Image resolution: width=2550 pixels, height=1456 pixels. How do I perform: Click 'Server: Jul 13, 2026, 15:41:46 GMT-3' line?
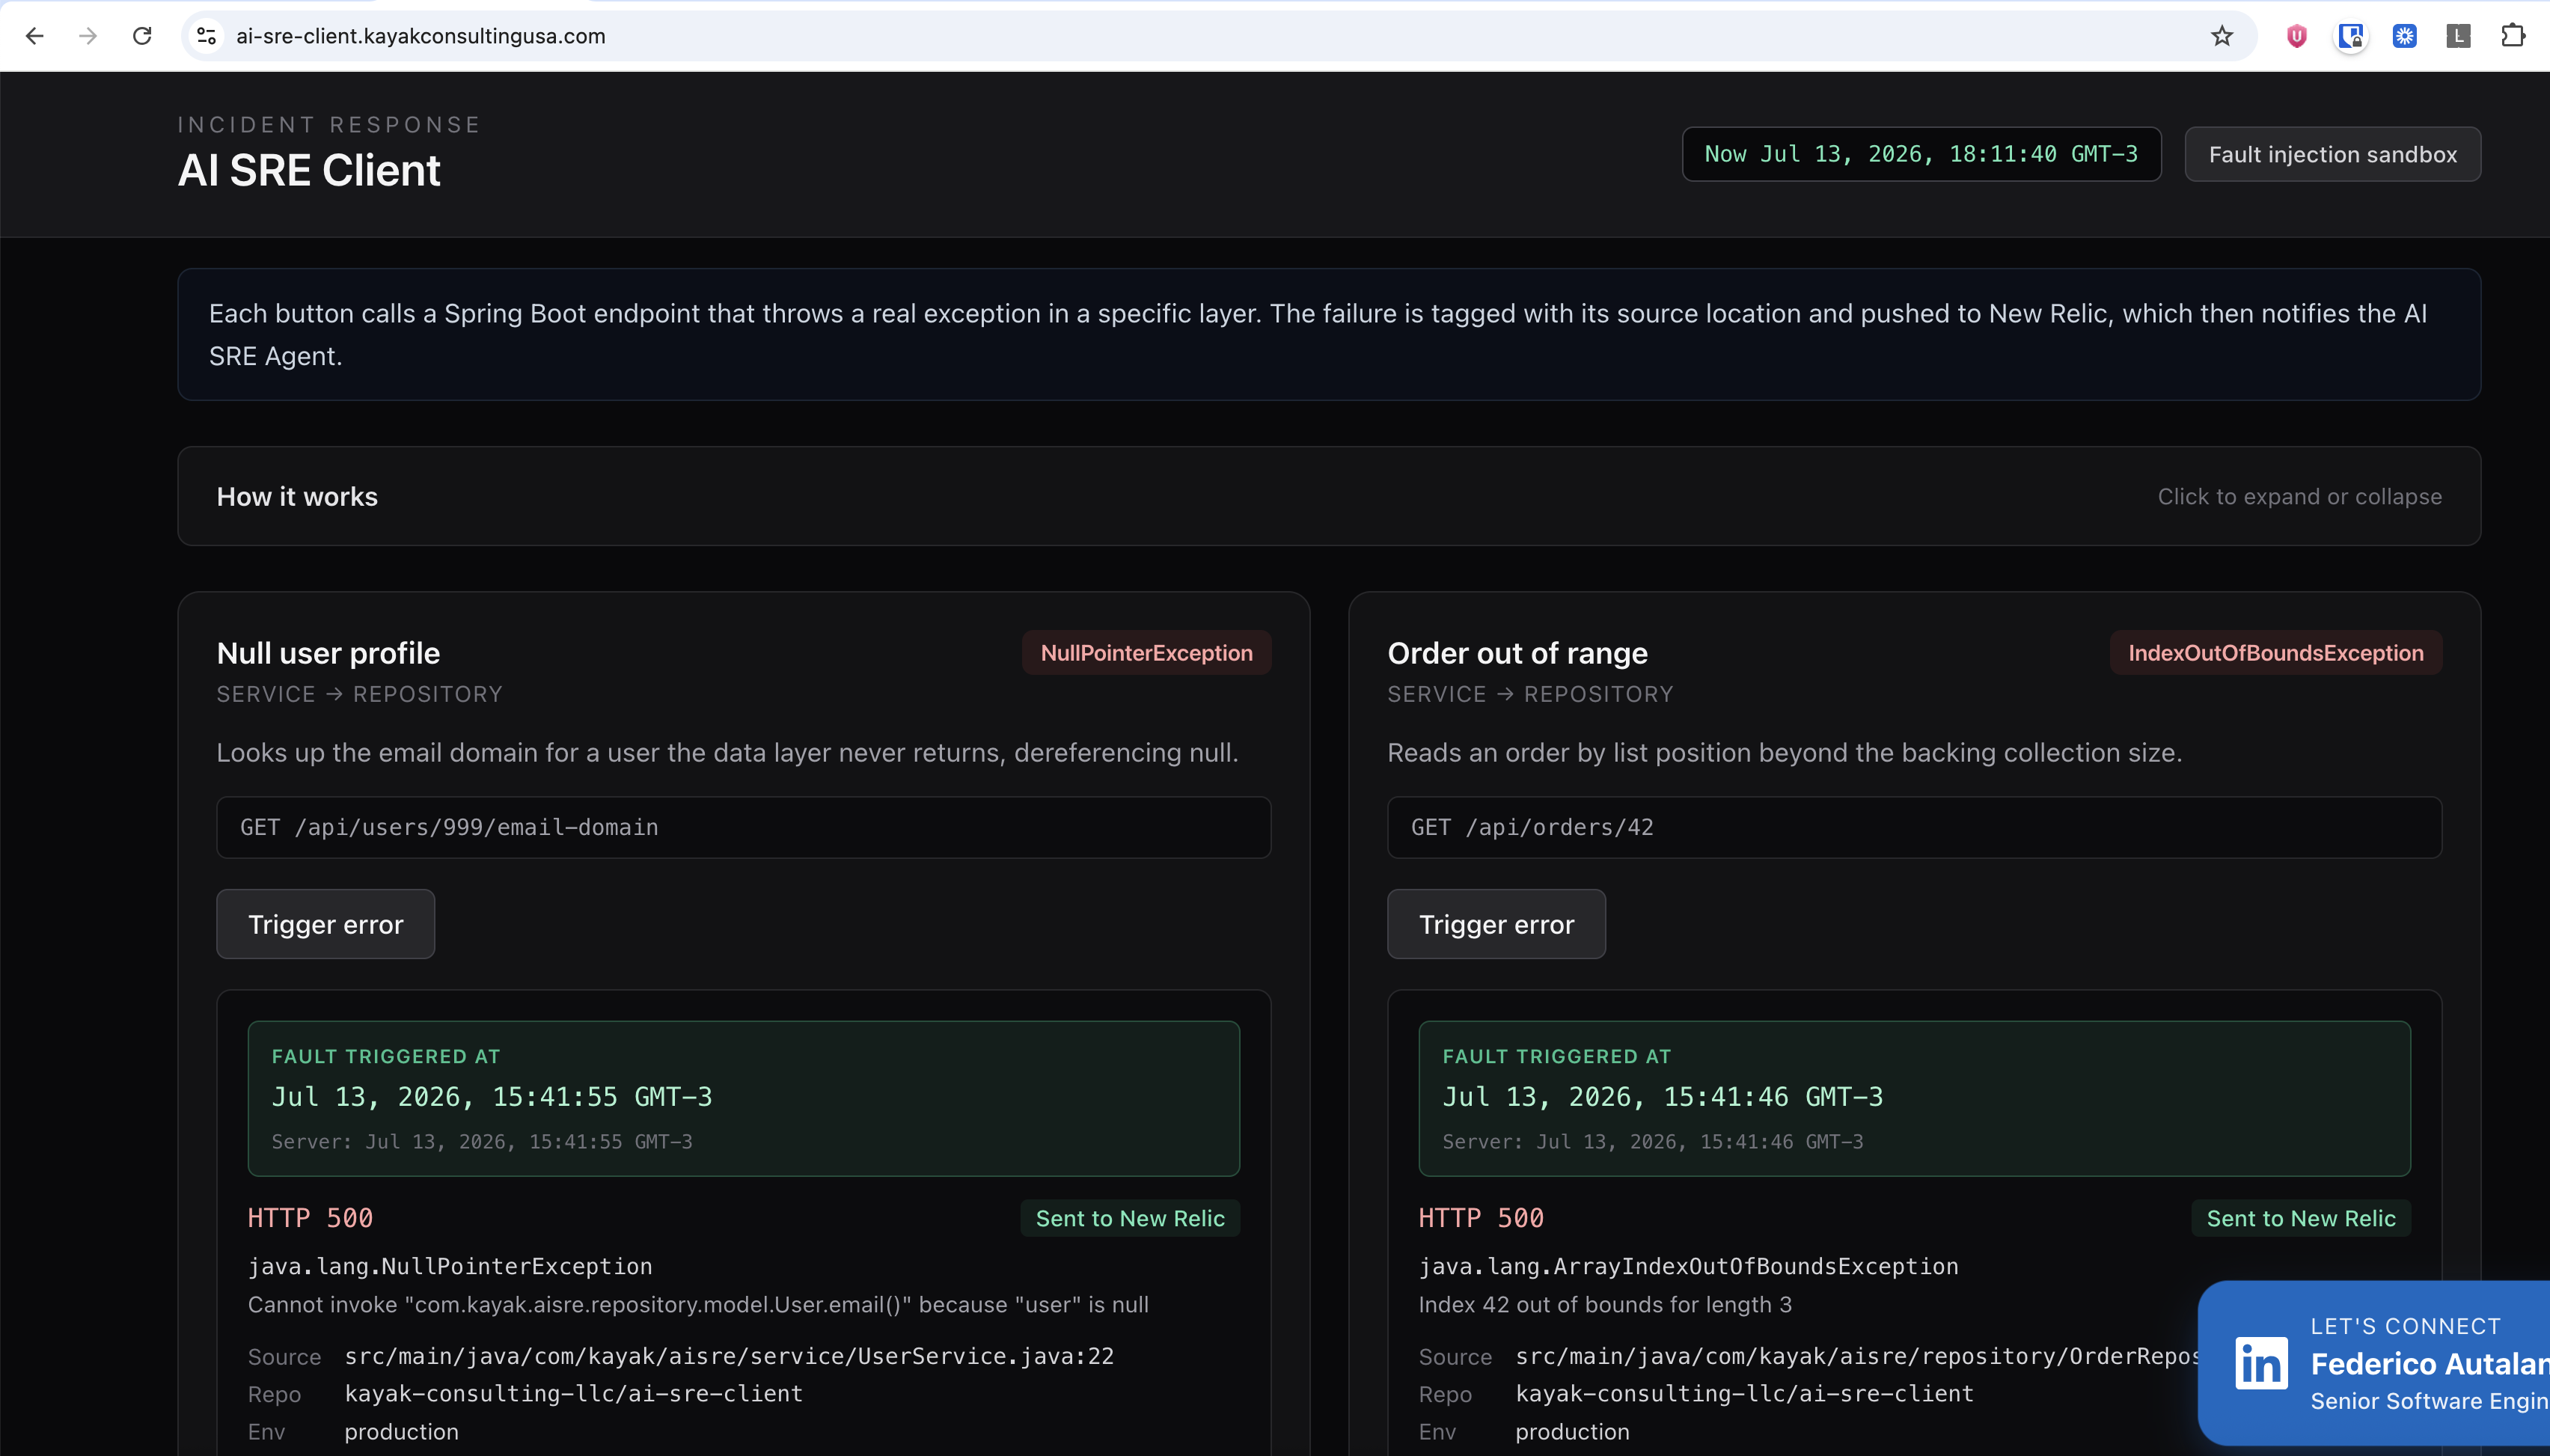point(1653,1141)
